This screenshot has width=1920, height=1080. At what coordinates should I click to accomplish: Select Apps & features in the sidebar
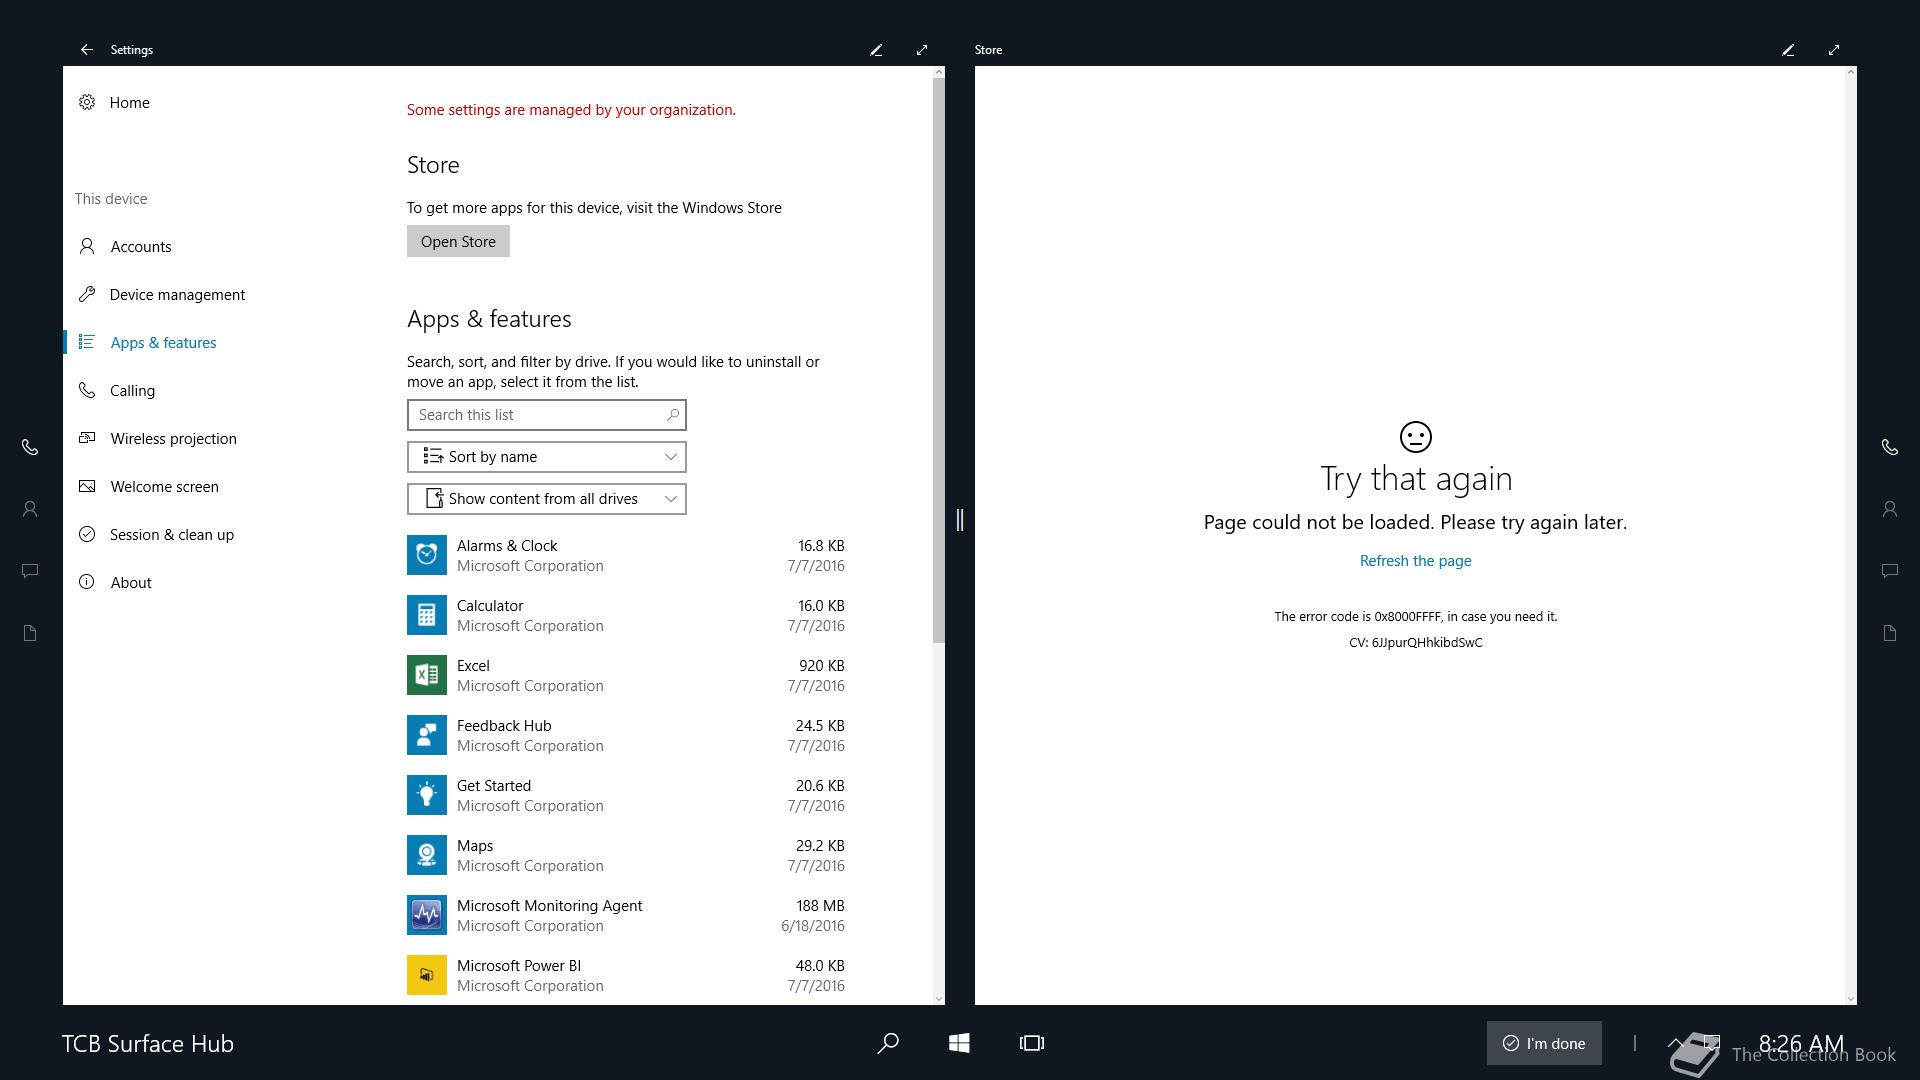point(163,343)
